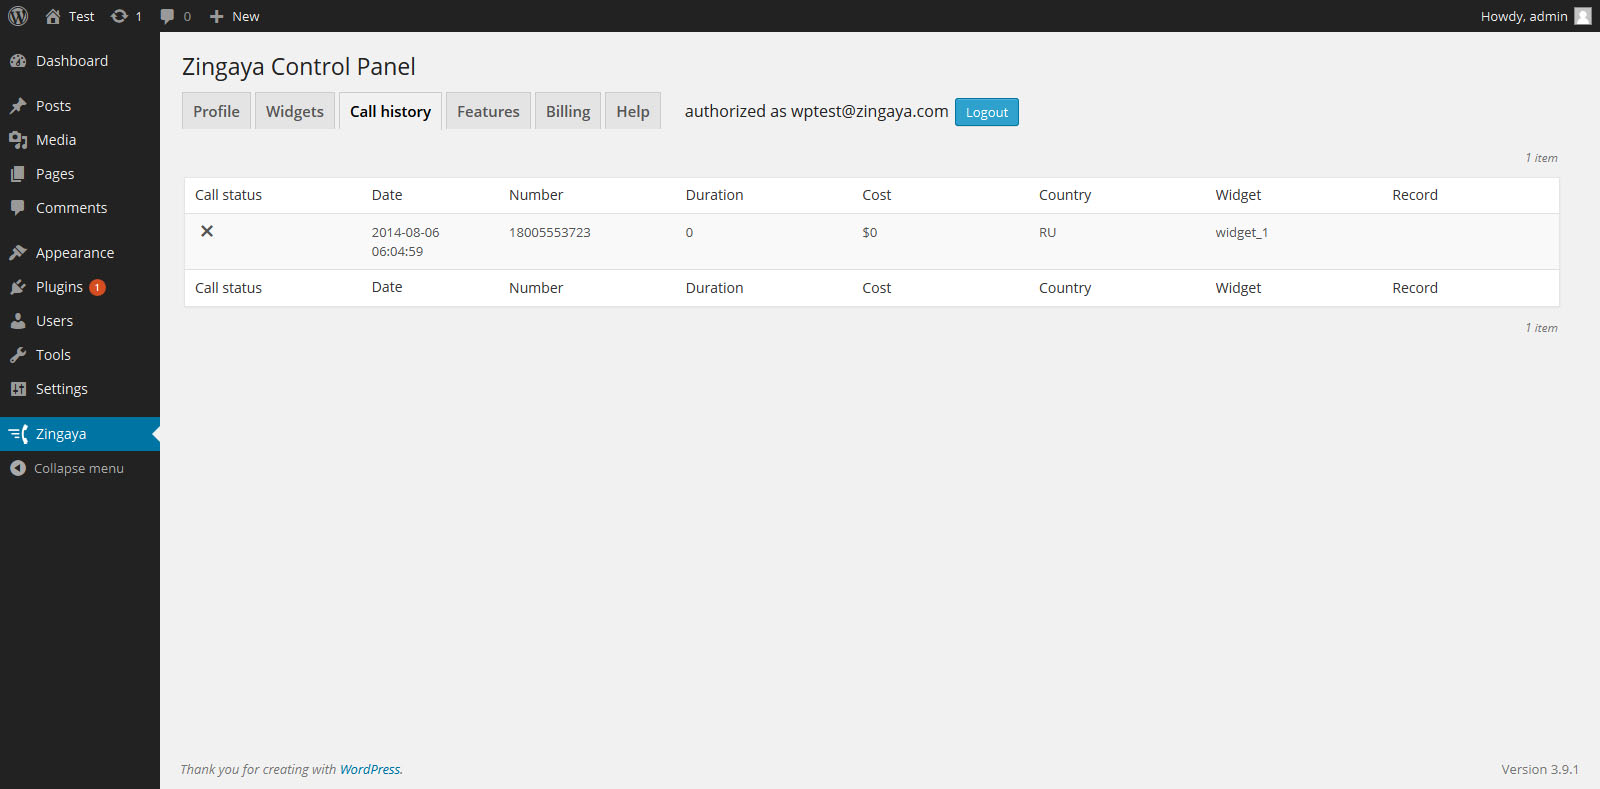
Task: Click the Plugins update count badge
Action: pyautogui.click(x=97, y=287)
